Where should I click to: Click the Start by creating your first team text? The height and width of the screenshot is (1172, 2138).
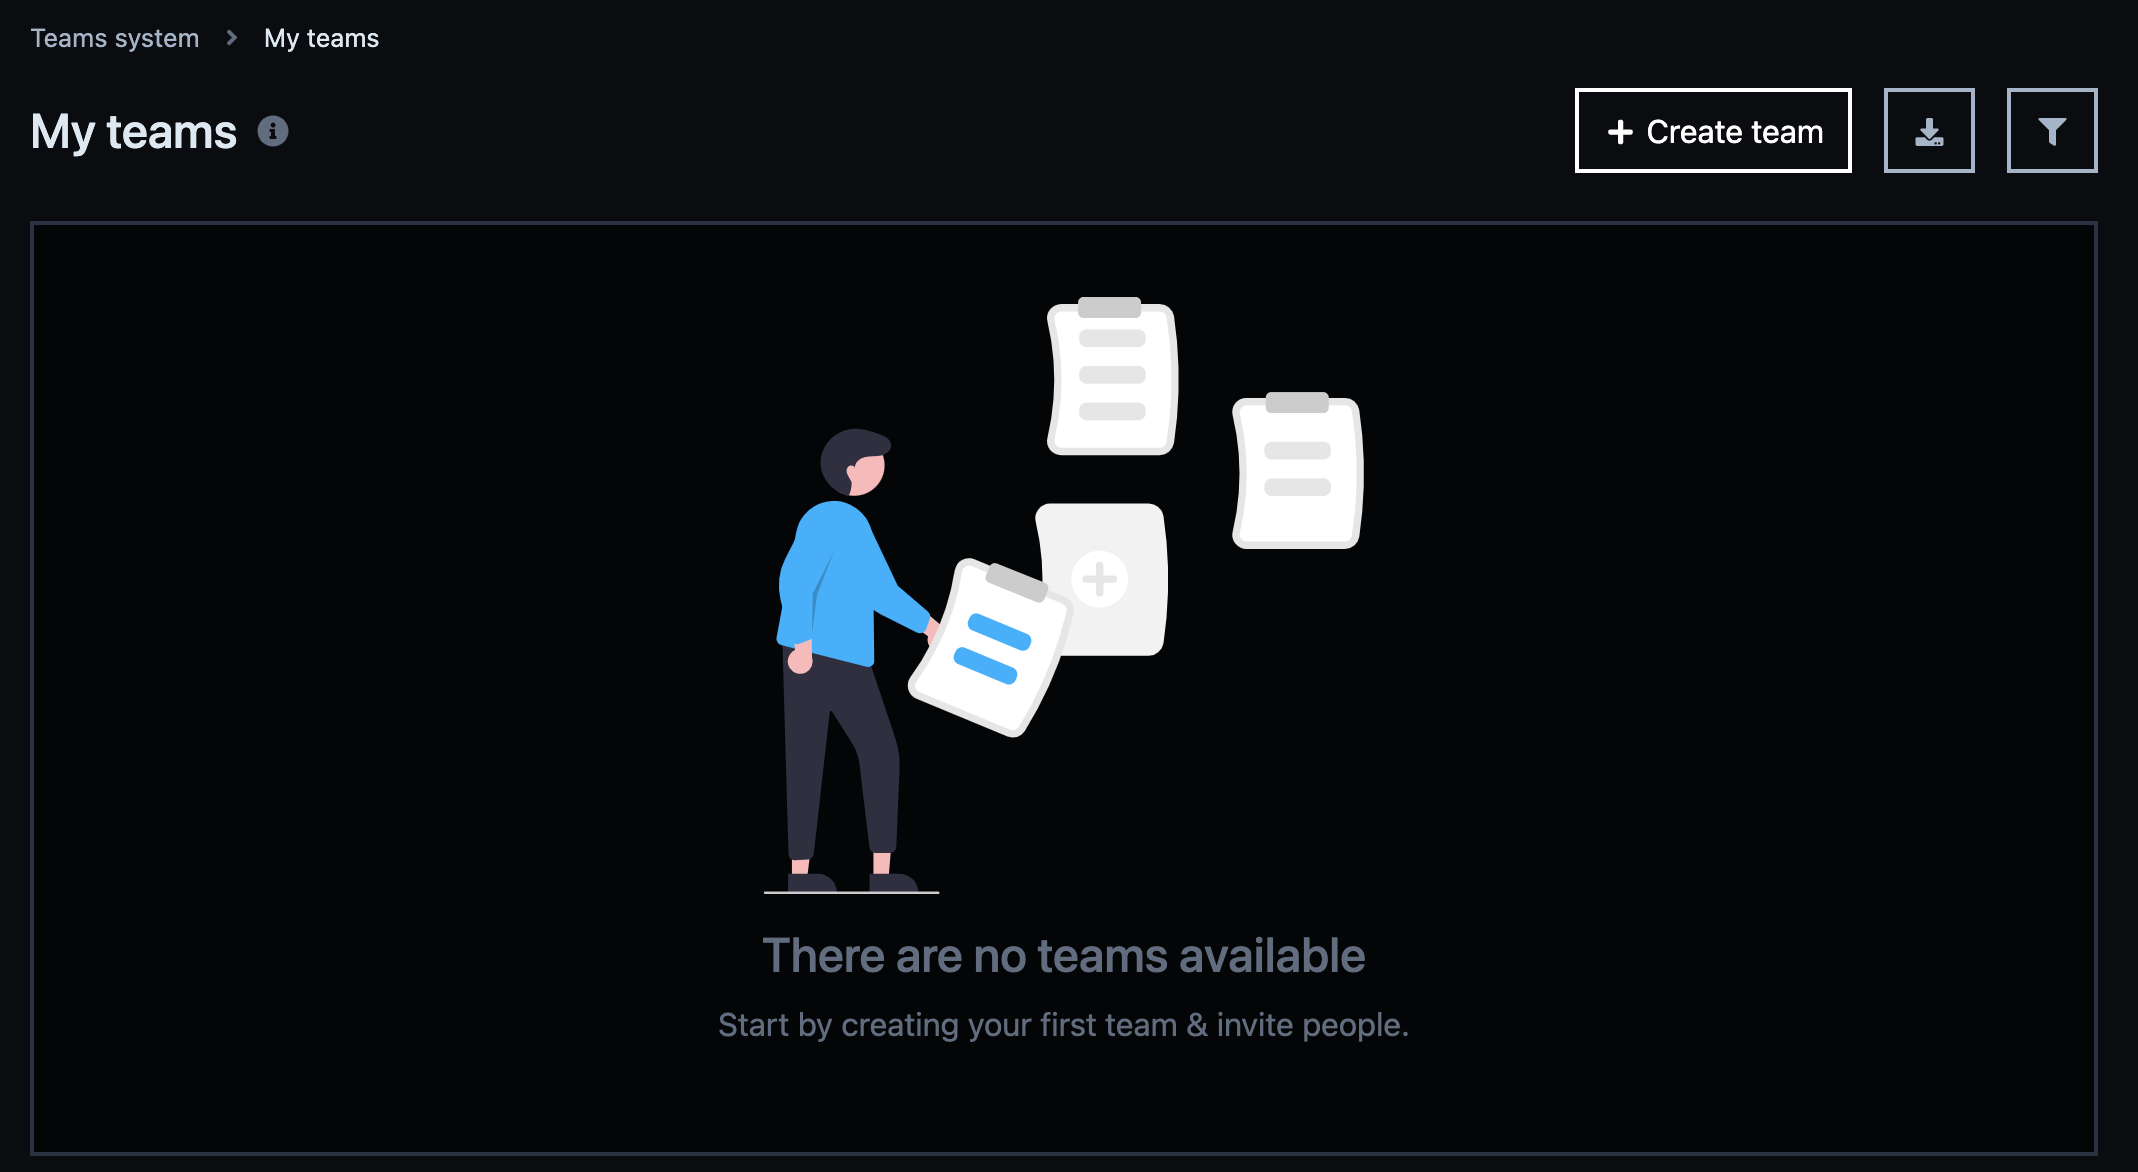pyautogui.click(x=947, y=1025)
